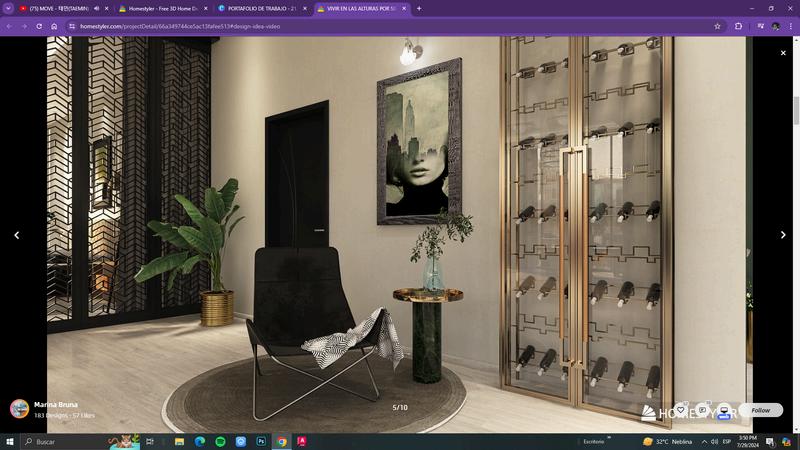The height and width of the screenshot is (450, 800).
Task: Open the 32°C Neblina weather widget
Action: [x=668, y=442]
